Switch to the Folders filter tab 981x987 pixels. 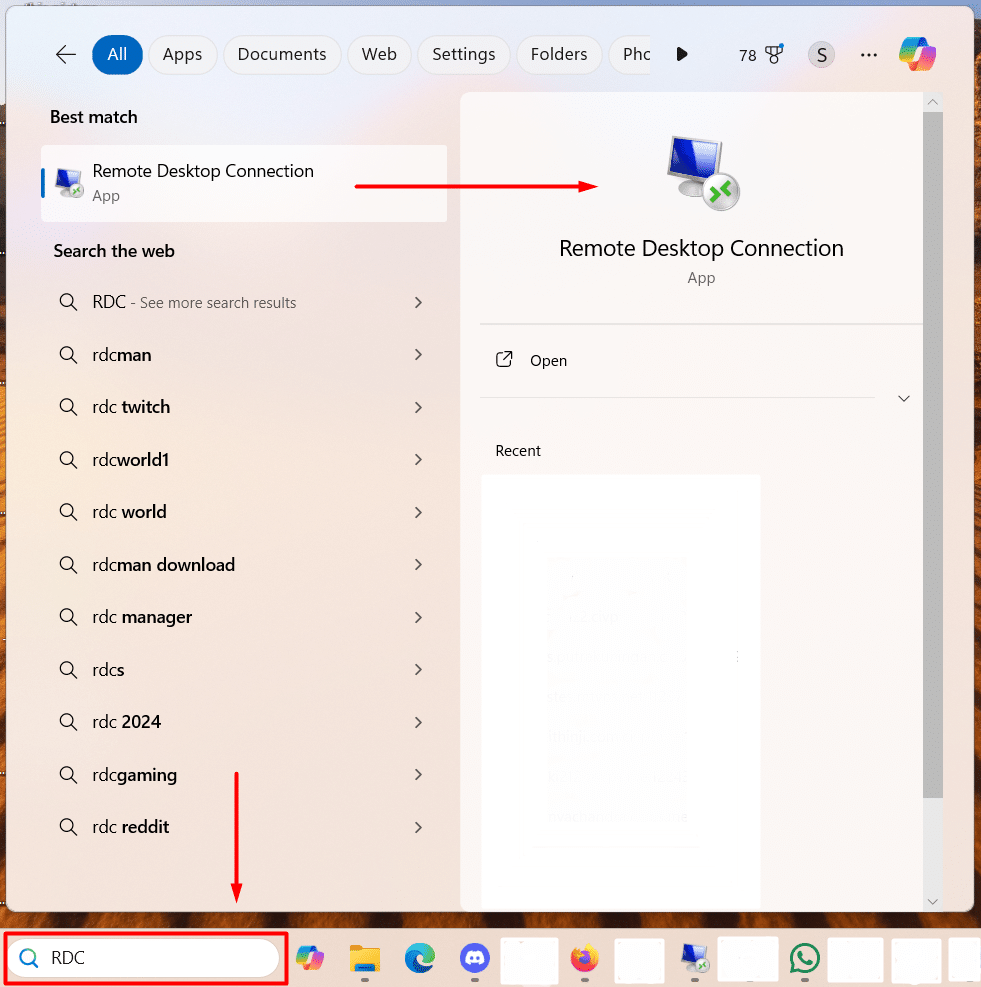[559, 55]
